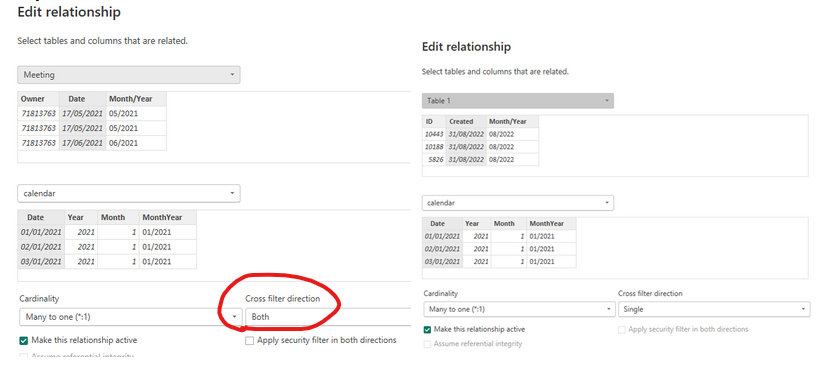Viewport: 828px width, 369px height.
Task: Open the right dialog's calendar table dropdown
Action: 518,203
